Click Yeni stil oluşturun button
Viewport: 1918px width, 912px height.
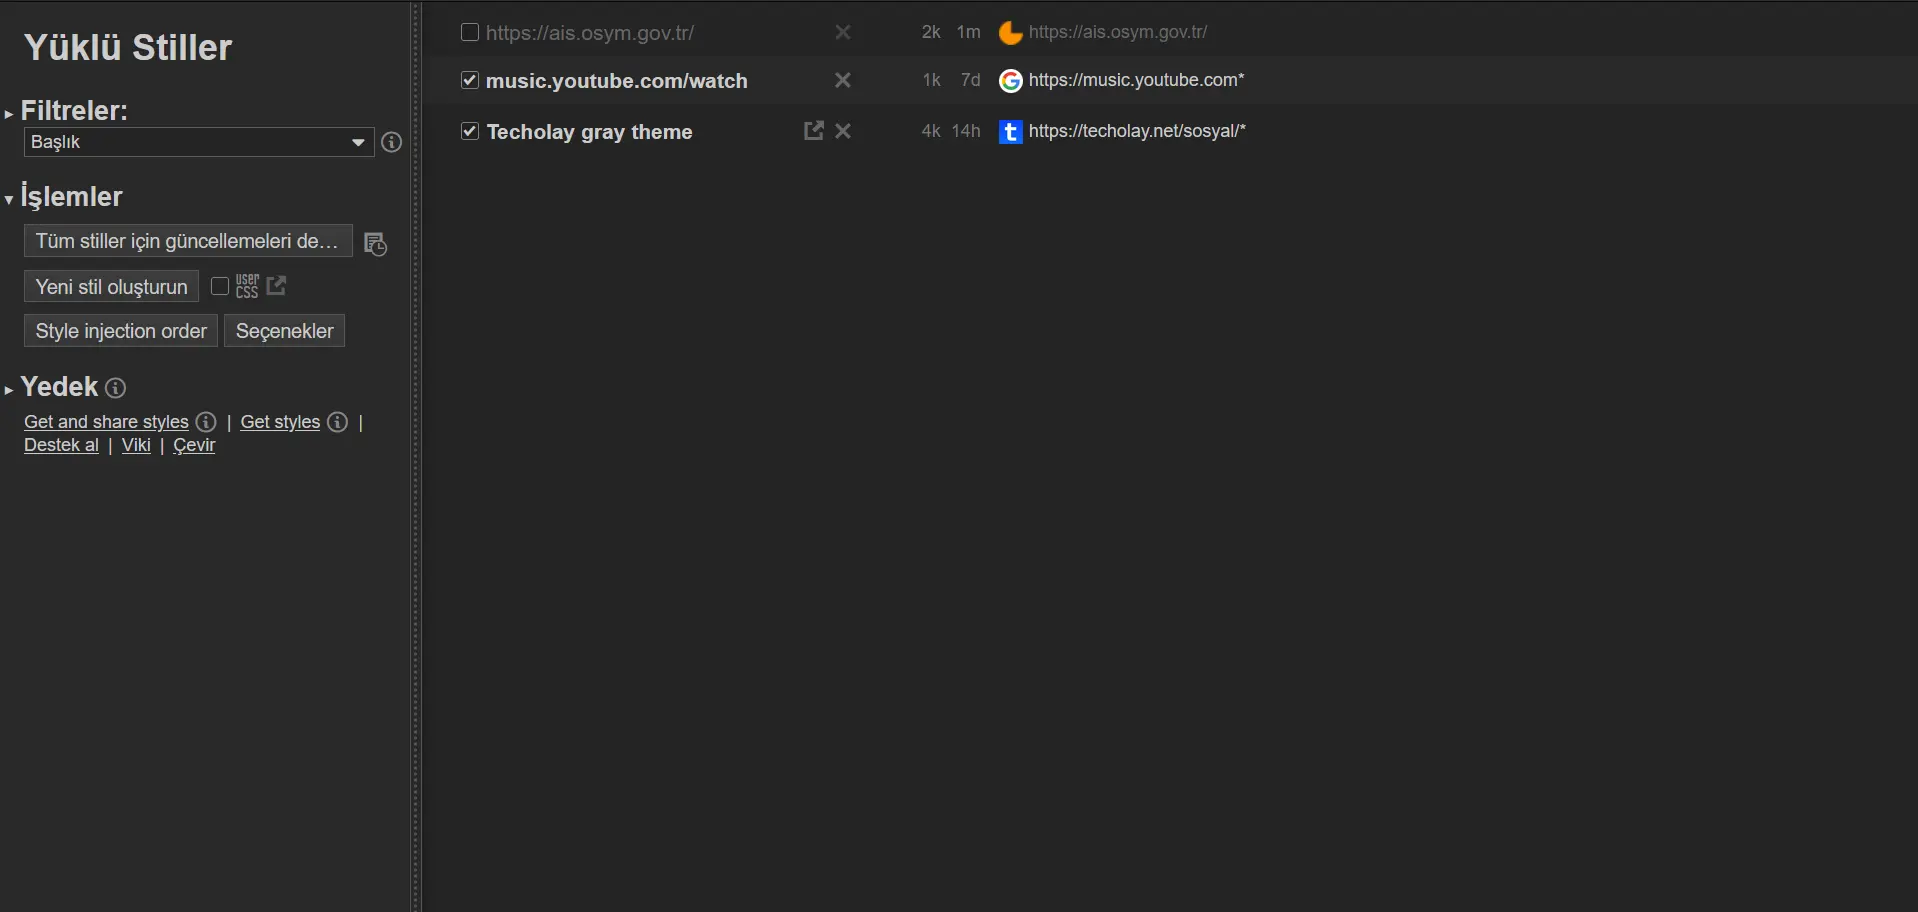(111, 287)
